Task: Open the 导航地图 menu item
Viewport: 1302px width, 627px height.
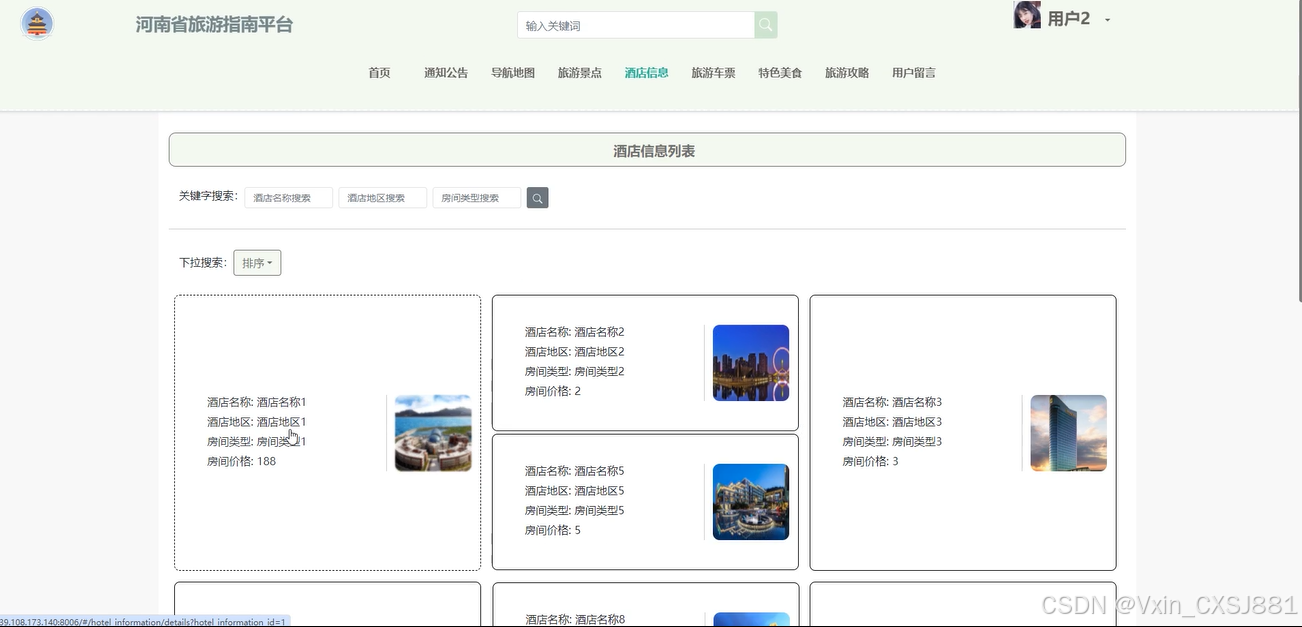Action: click(x=513, y=73)
